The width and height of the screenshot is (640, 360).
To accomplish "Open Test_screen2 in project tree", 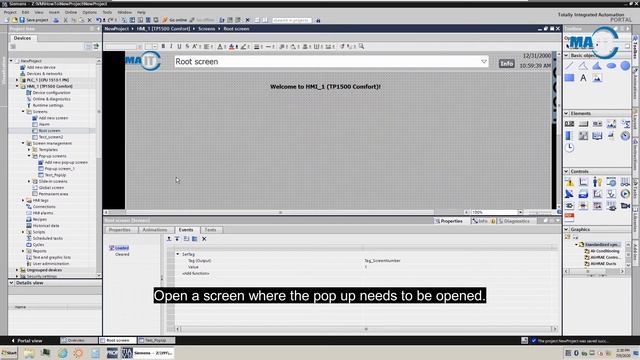I will (x=51, y=137).
